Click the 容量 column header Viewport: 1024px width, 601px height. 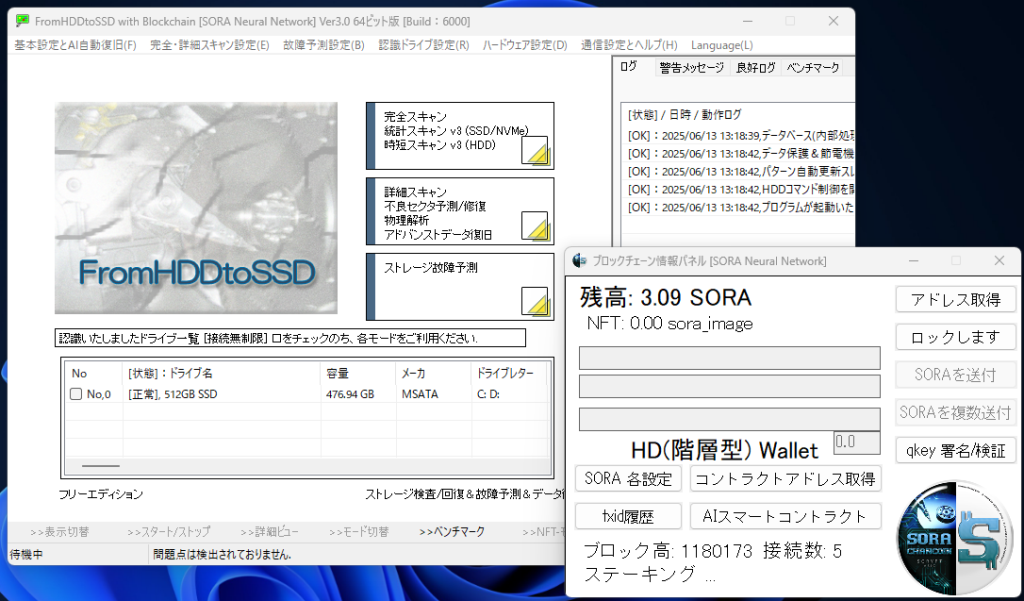358,373
